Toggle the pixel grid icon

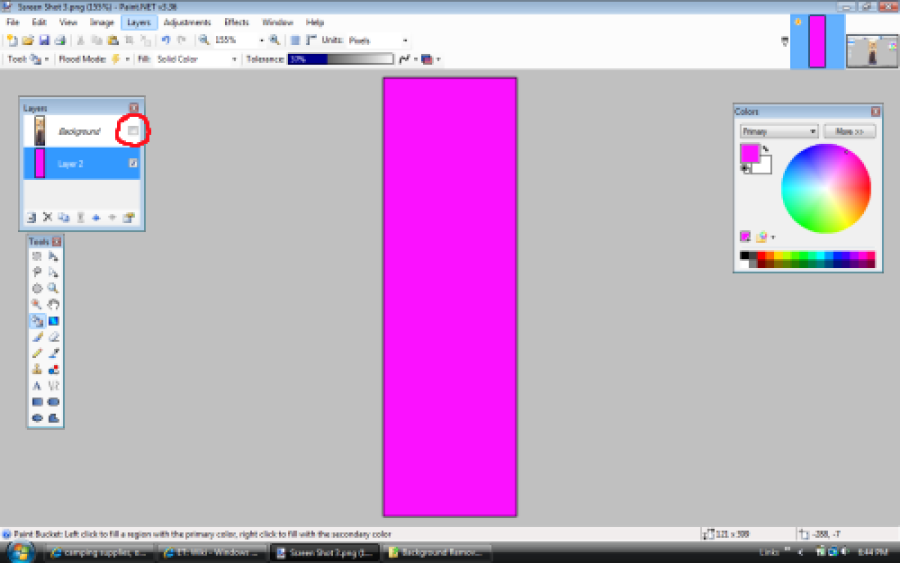point(295,40)
